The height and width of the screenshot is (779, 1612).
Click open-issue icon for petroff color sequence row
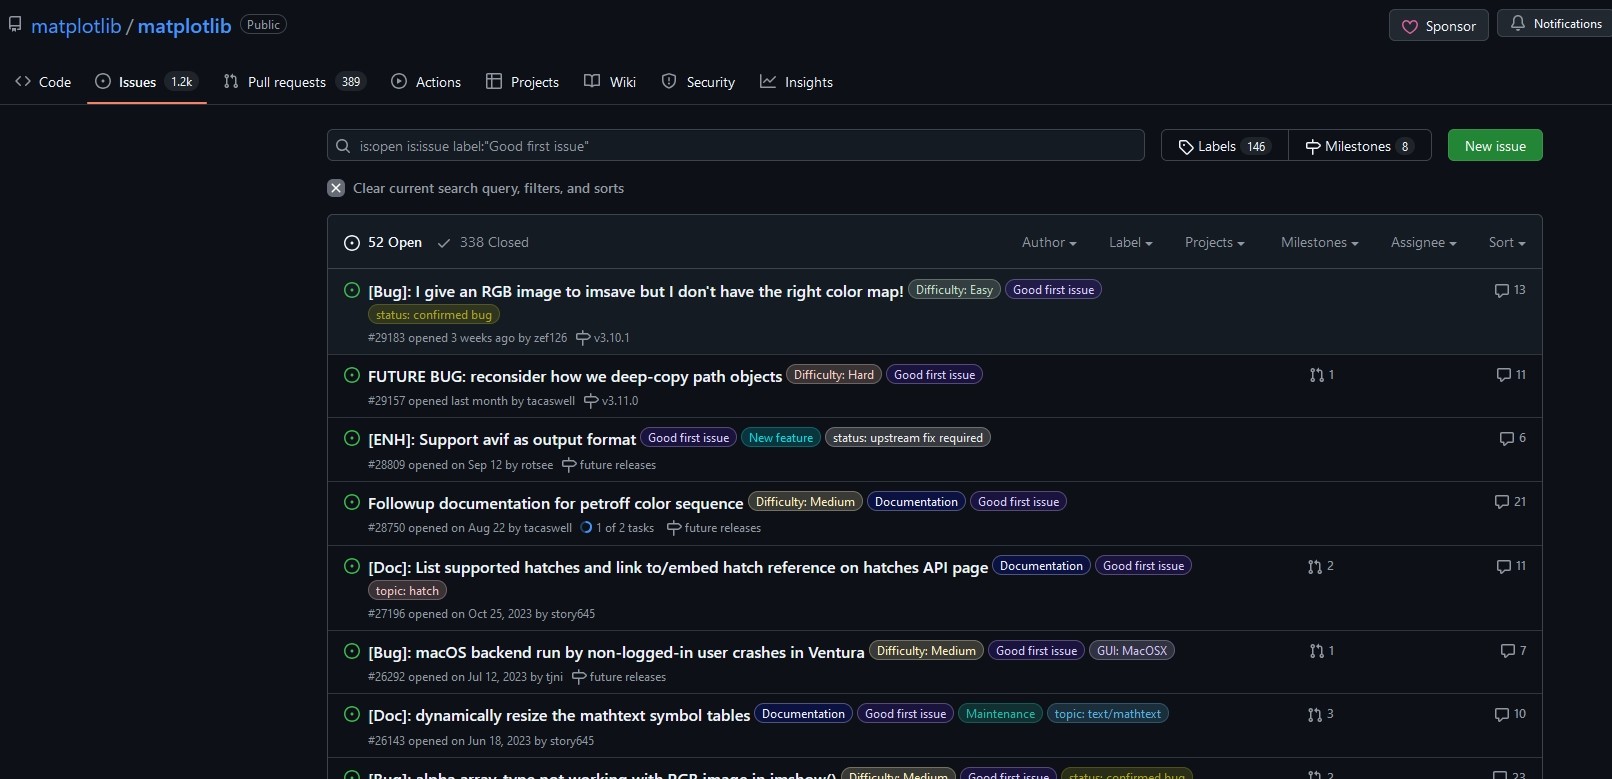[352, 502]
